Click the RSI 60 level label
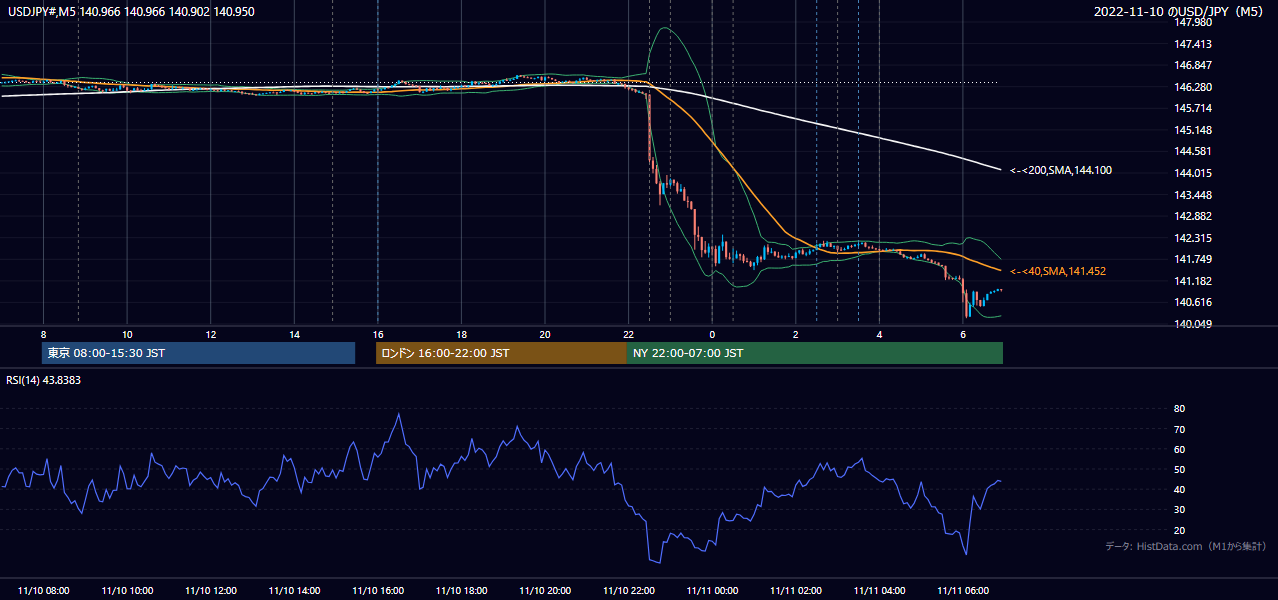This screenshot has height=600, width=1278. coord(1179,449)
